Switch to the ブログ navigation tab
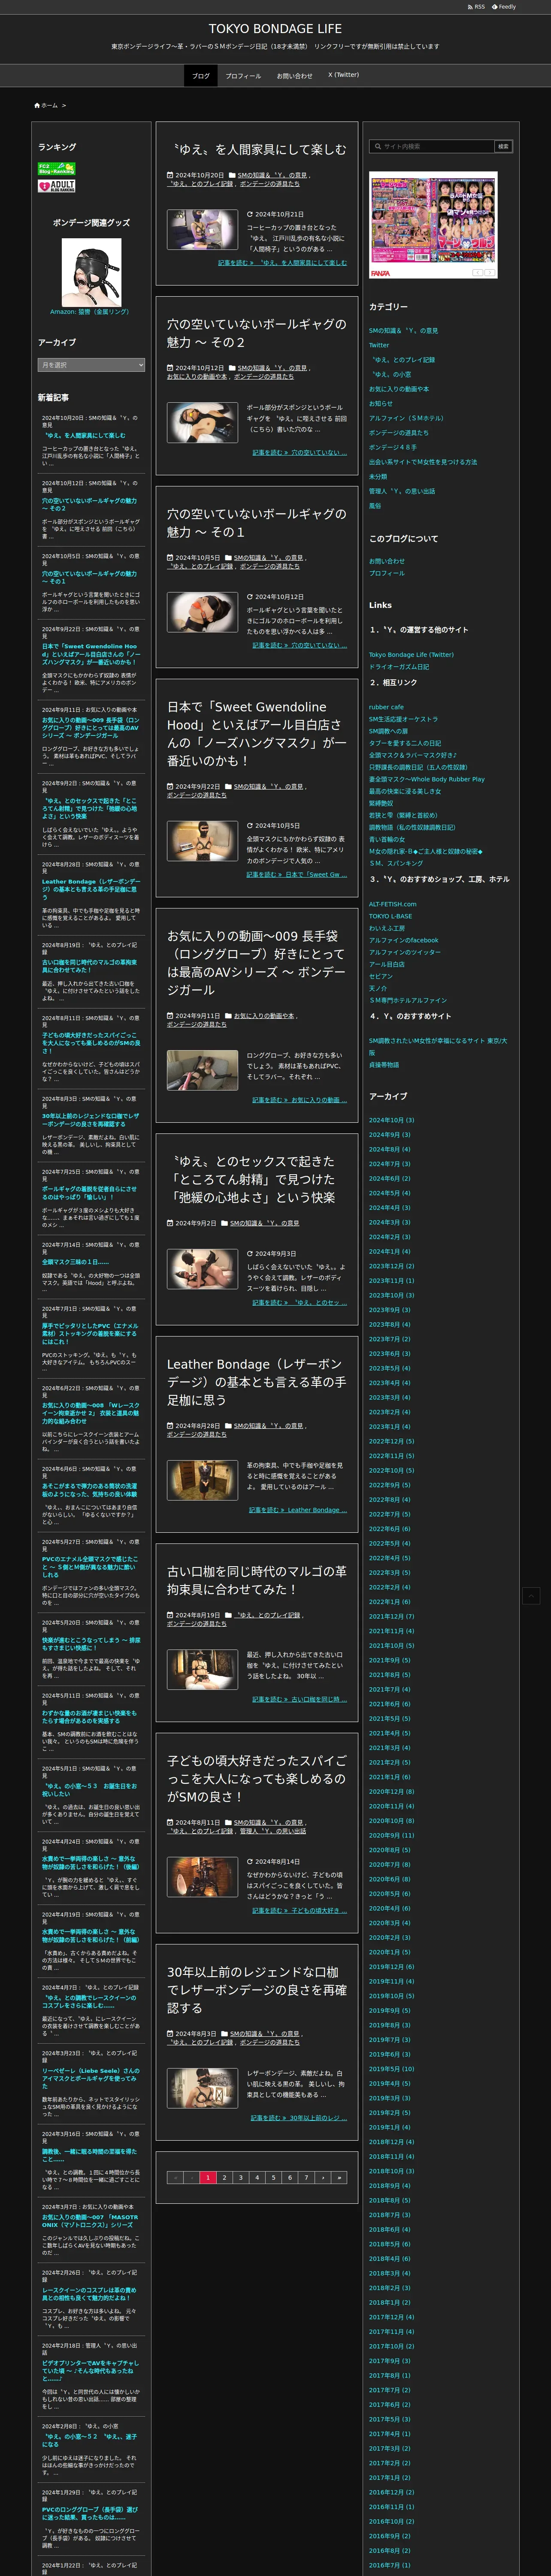The width and height of the screenshot is (551, 2576). point(201,76)
